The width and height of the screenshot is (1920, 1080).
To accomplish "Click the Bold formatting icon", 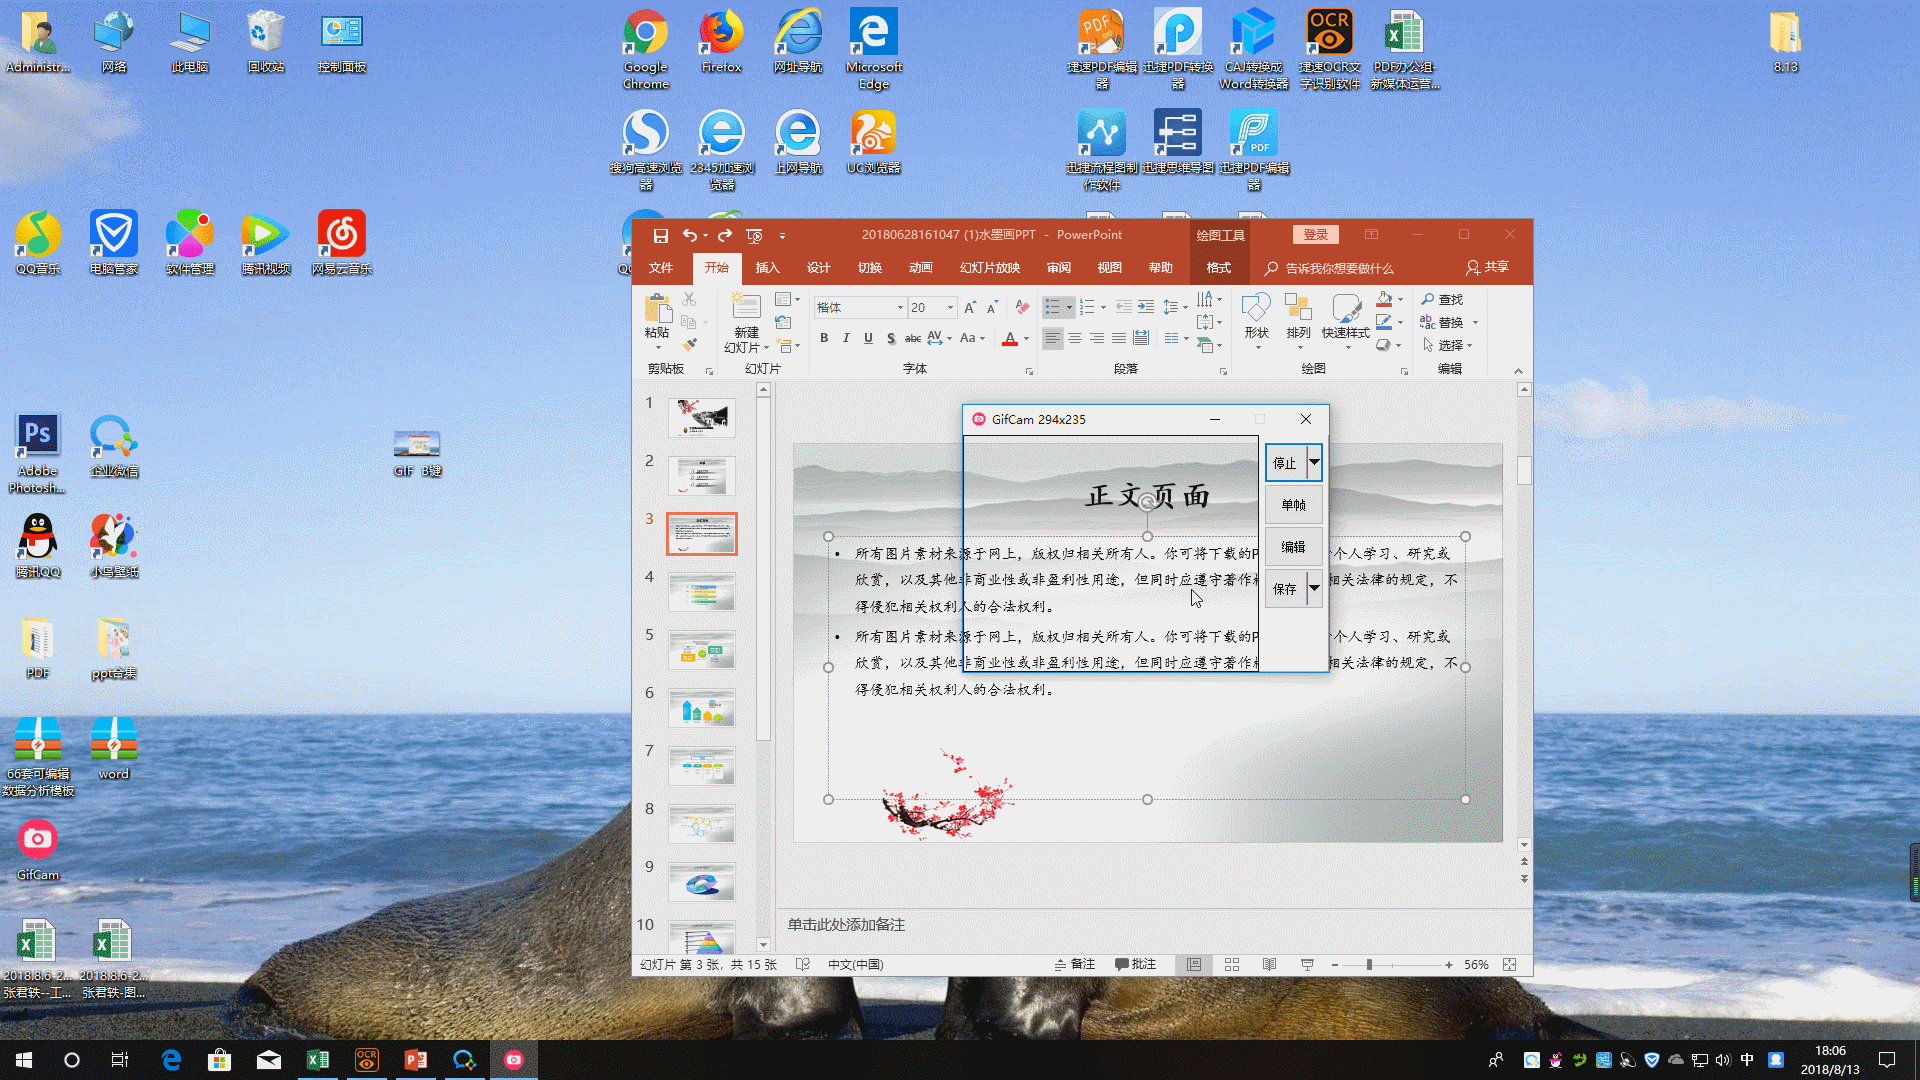I will coord(824,338).
